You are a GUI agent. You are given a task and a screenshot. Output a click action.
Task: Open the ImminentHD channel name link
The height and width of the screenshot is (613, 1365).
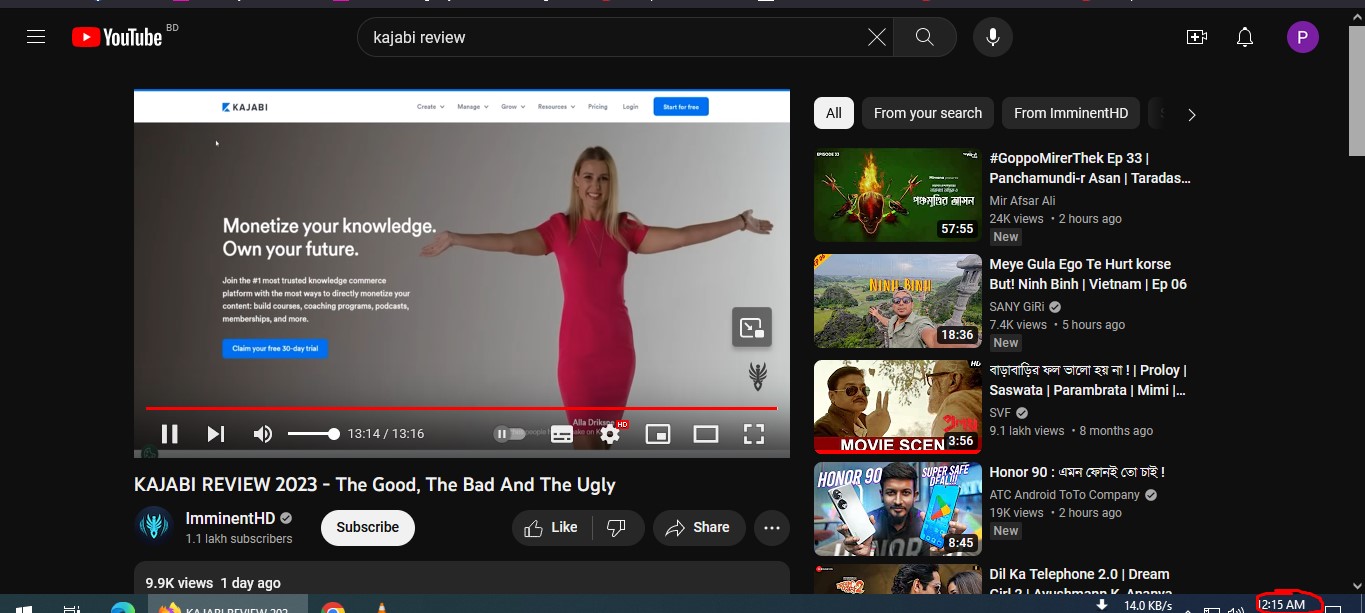(229, 518)
